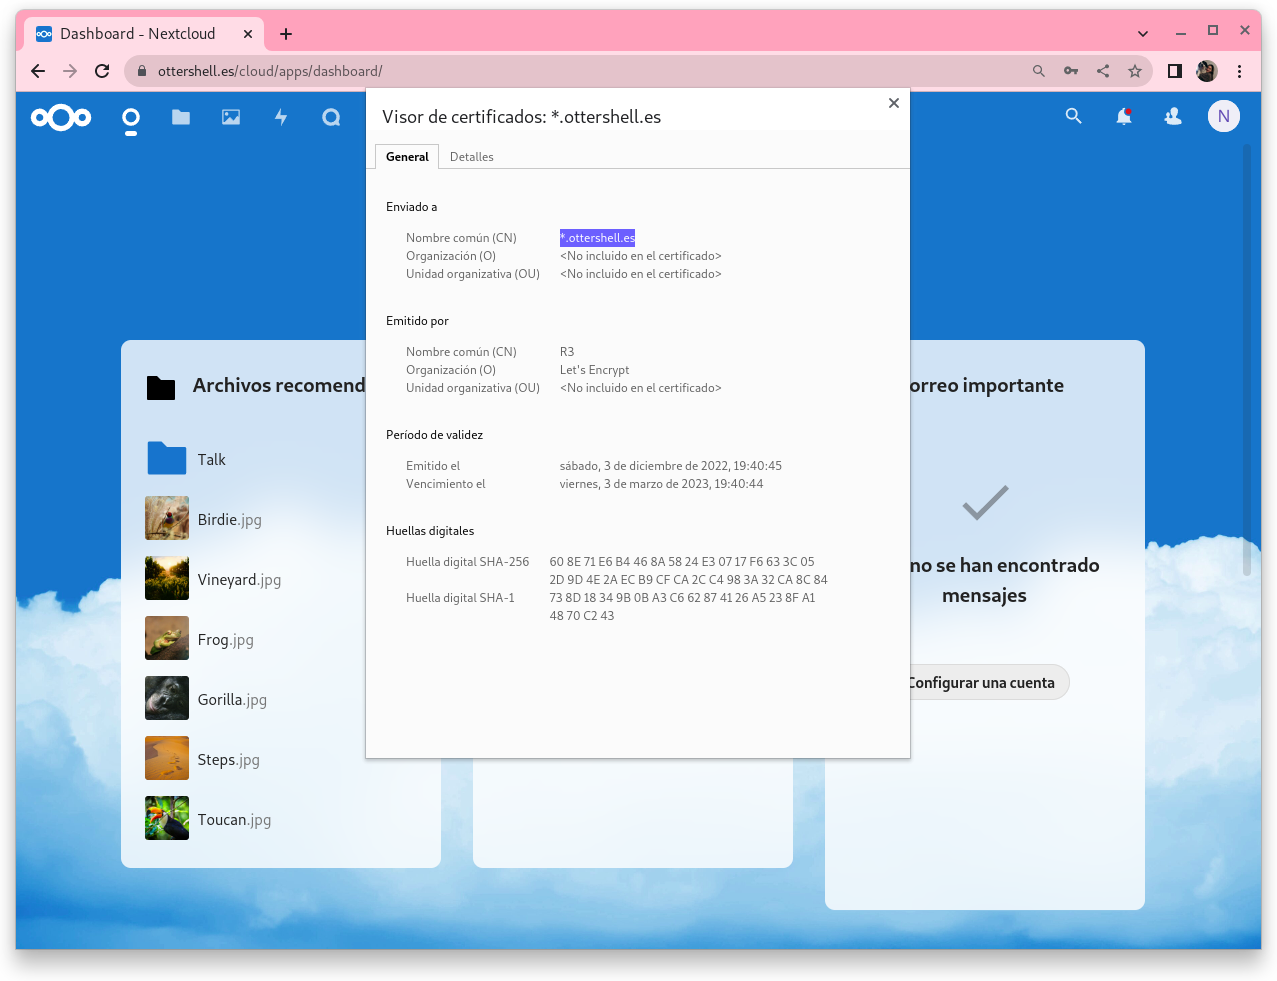Screen dimensions: 1277x981
Task: Click the Nextcloud Dashboard icon
Action: pos(131,119)
